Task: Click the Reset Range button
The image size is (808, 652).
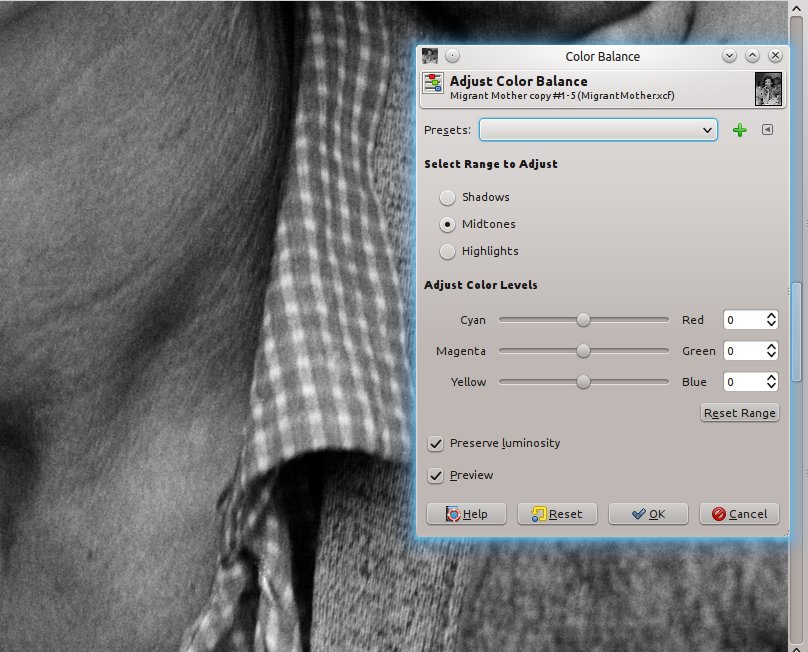Action: [x=739, y=413]
